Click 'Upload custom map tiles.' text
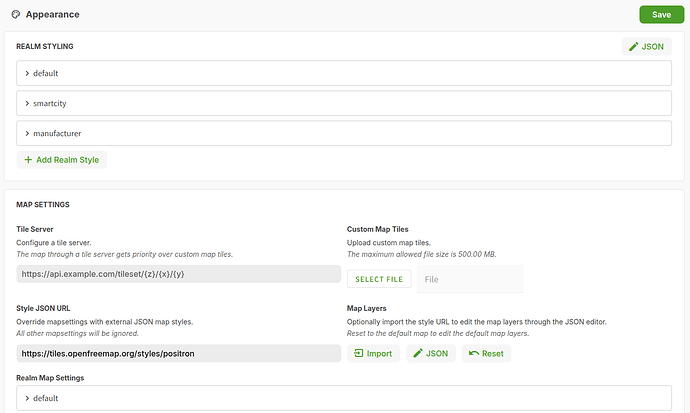 389,243
